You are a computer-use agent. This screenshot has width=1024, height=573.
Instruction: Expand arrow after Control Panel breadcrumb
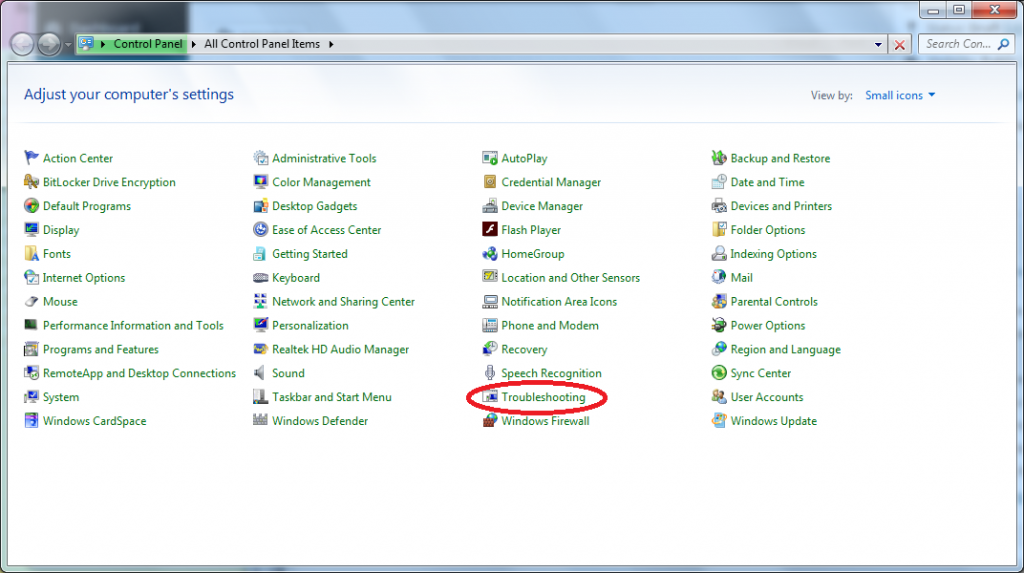click(193, 44)
